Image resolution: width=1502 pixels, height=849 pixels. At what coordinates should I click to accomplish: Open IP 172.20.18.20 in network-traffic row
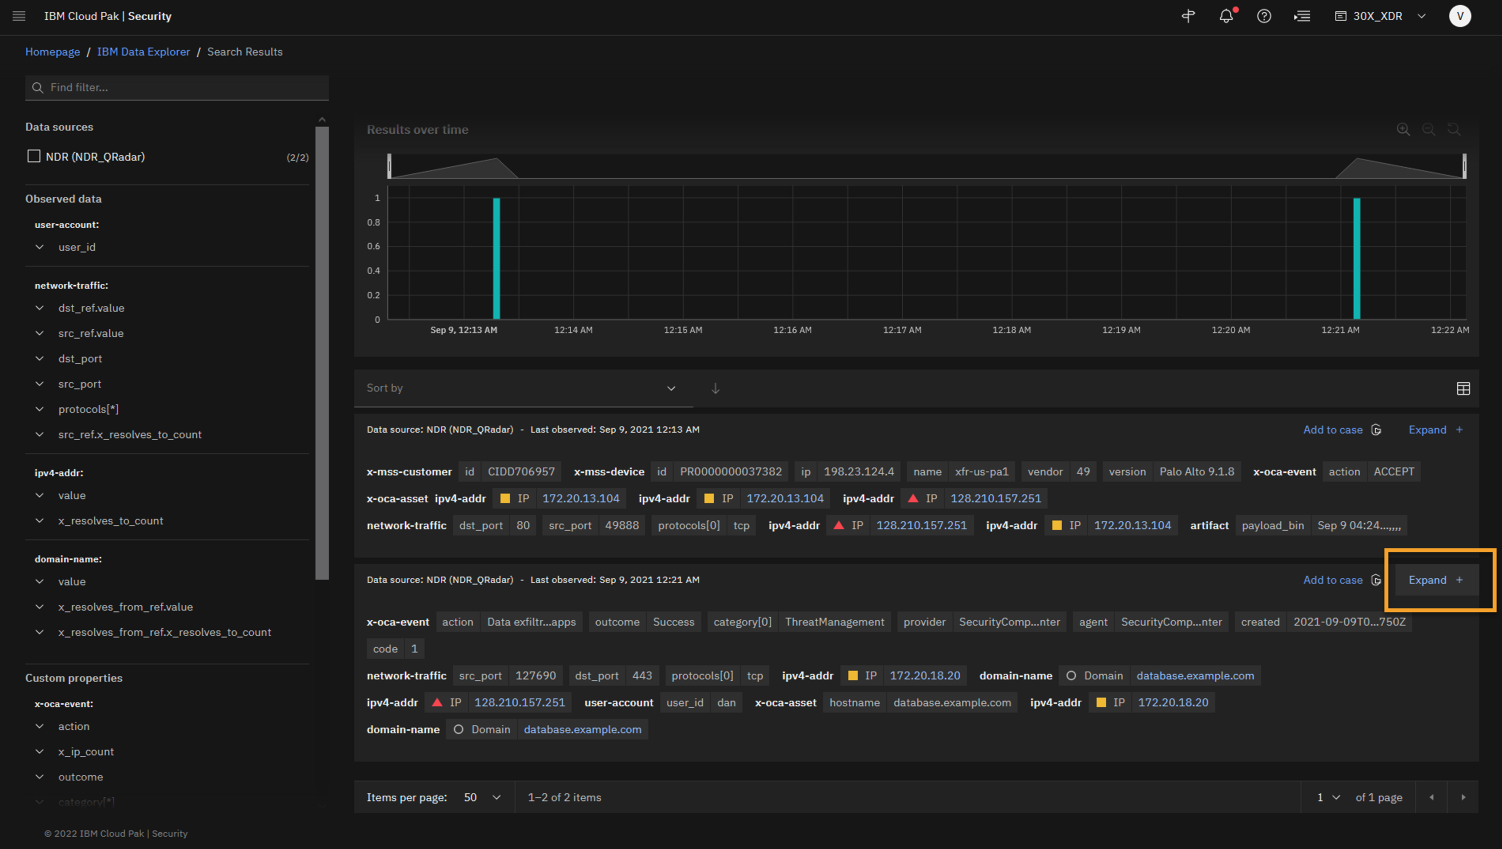(925, 676)
